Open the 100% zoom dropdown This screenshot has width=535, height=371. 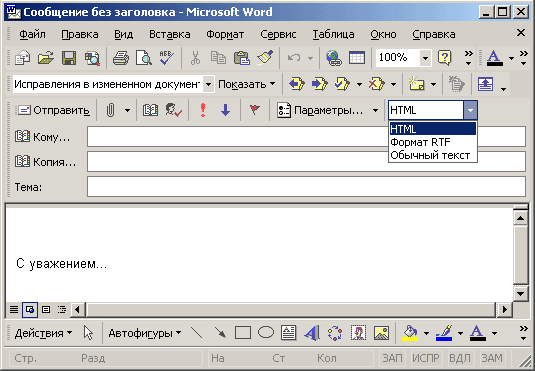tap(425, 58)
